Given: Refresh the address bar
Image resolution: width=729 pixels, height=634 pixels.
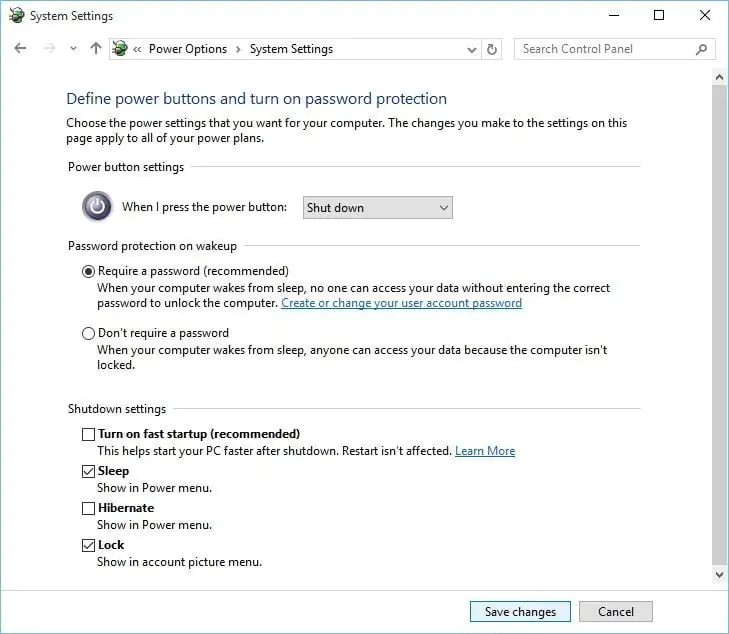Looking at the screenshot, I should (x=491, y=49).
